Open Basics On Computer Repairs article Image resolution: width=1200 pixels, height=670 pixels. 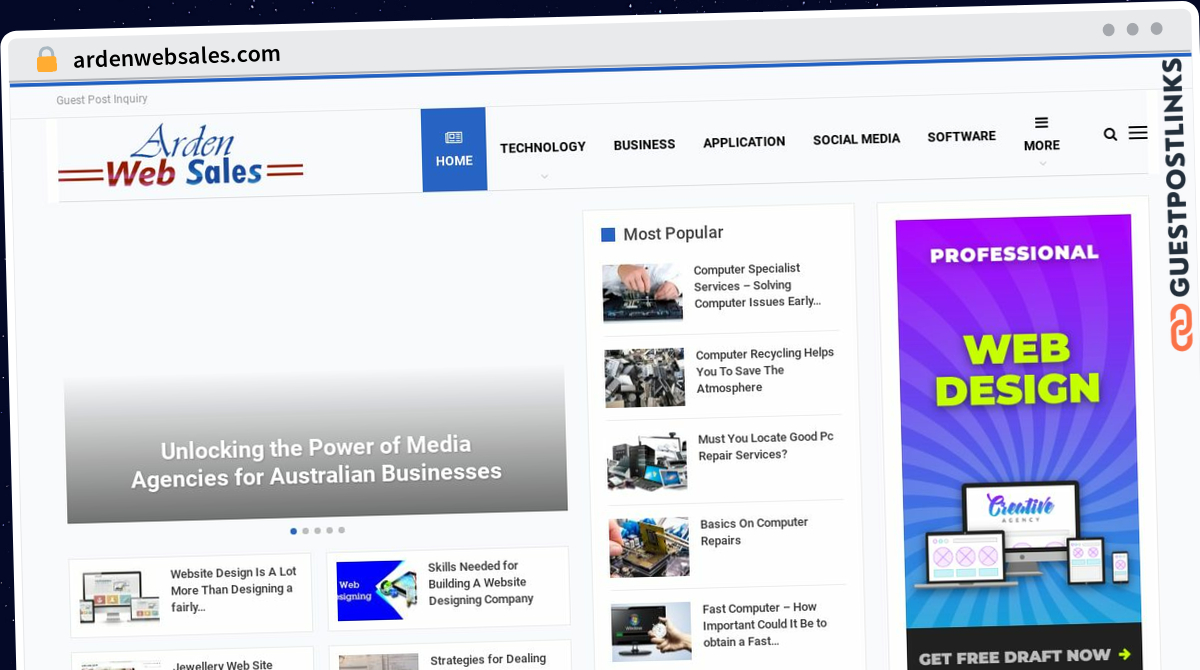(754, 531)
